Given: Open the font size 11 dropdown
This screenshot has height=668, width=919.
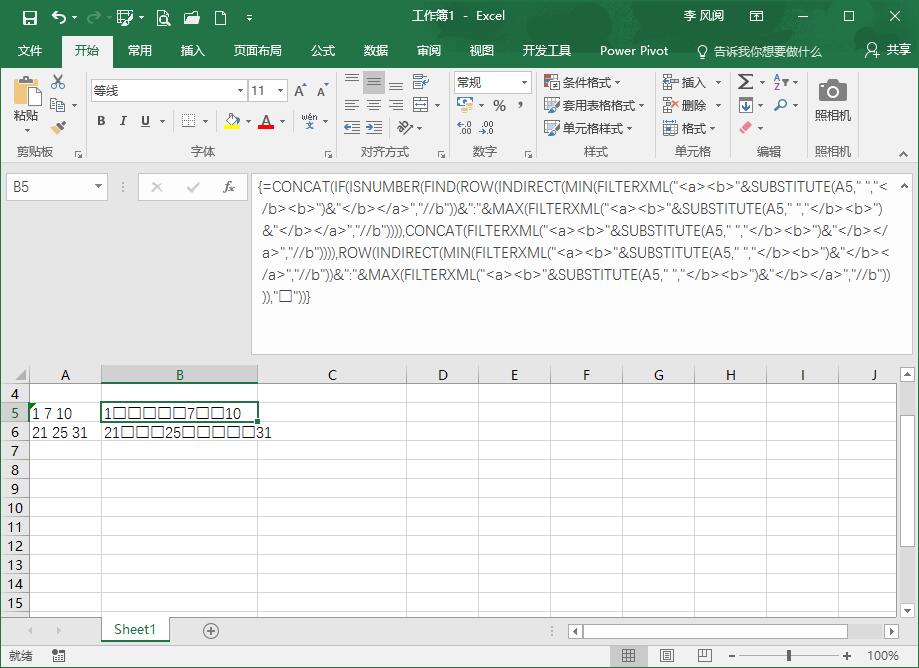Looking at the screenshot, I should pyautogui.click(x=281, y=91).
